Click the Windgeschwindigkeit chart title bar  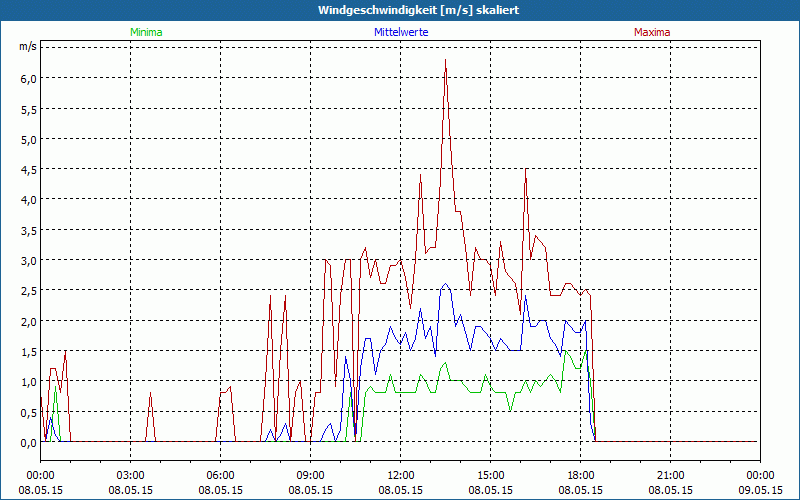point(400,10)
